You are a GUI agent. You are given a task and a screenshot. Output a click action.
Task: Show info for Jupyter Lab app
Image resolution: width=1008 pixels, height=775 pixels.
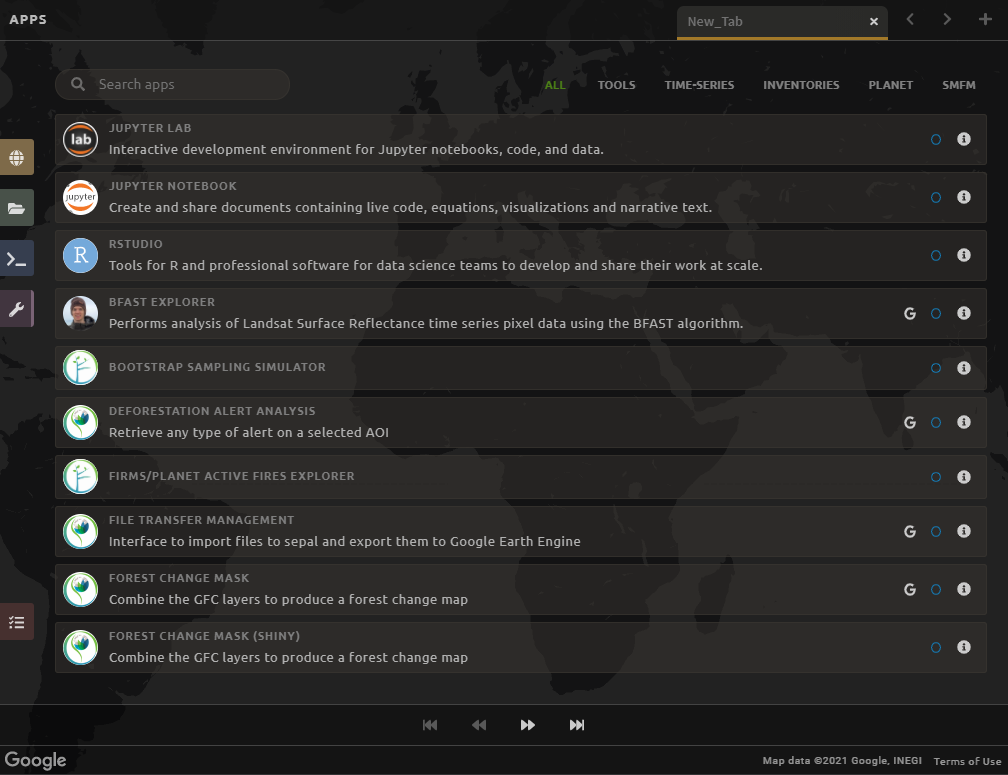pyautogui.click(x=964, y=140)
